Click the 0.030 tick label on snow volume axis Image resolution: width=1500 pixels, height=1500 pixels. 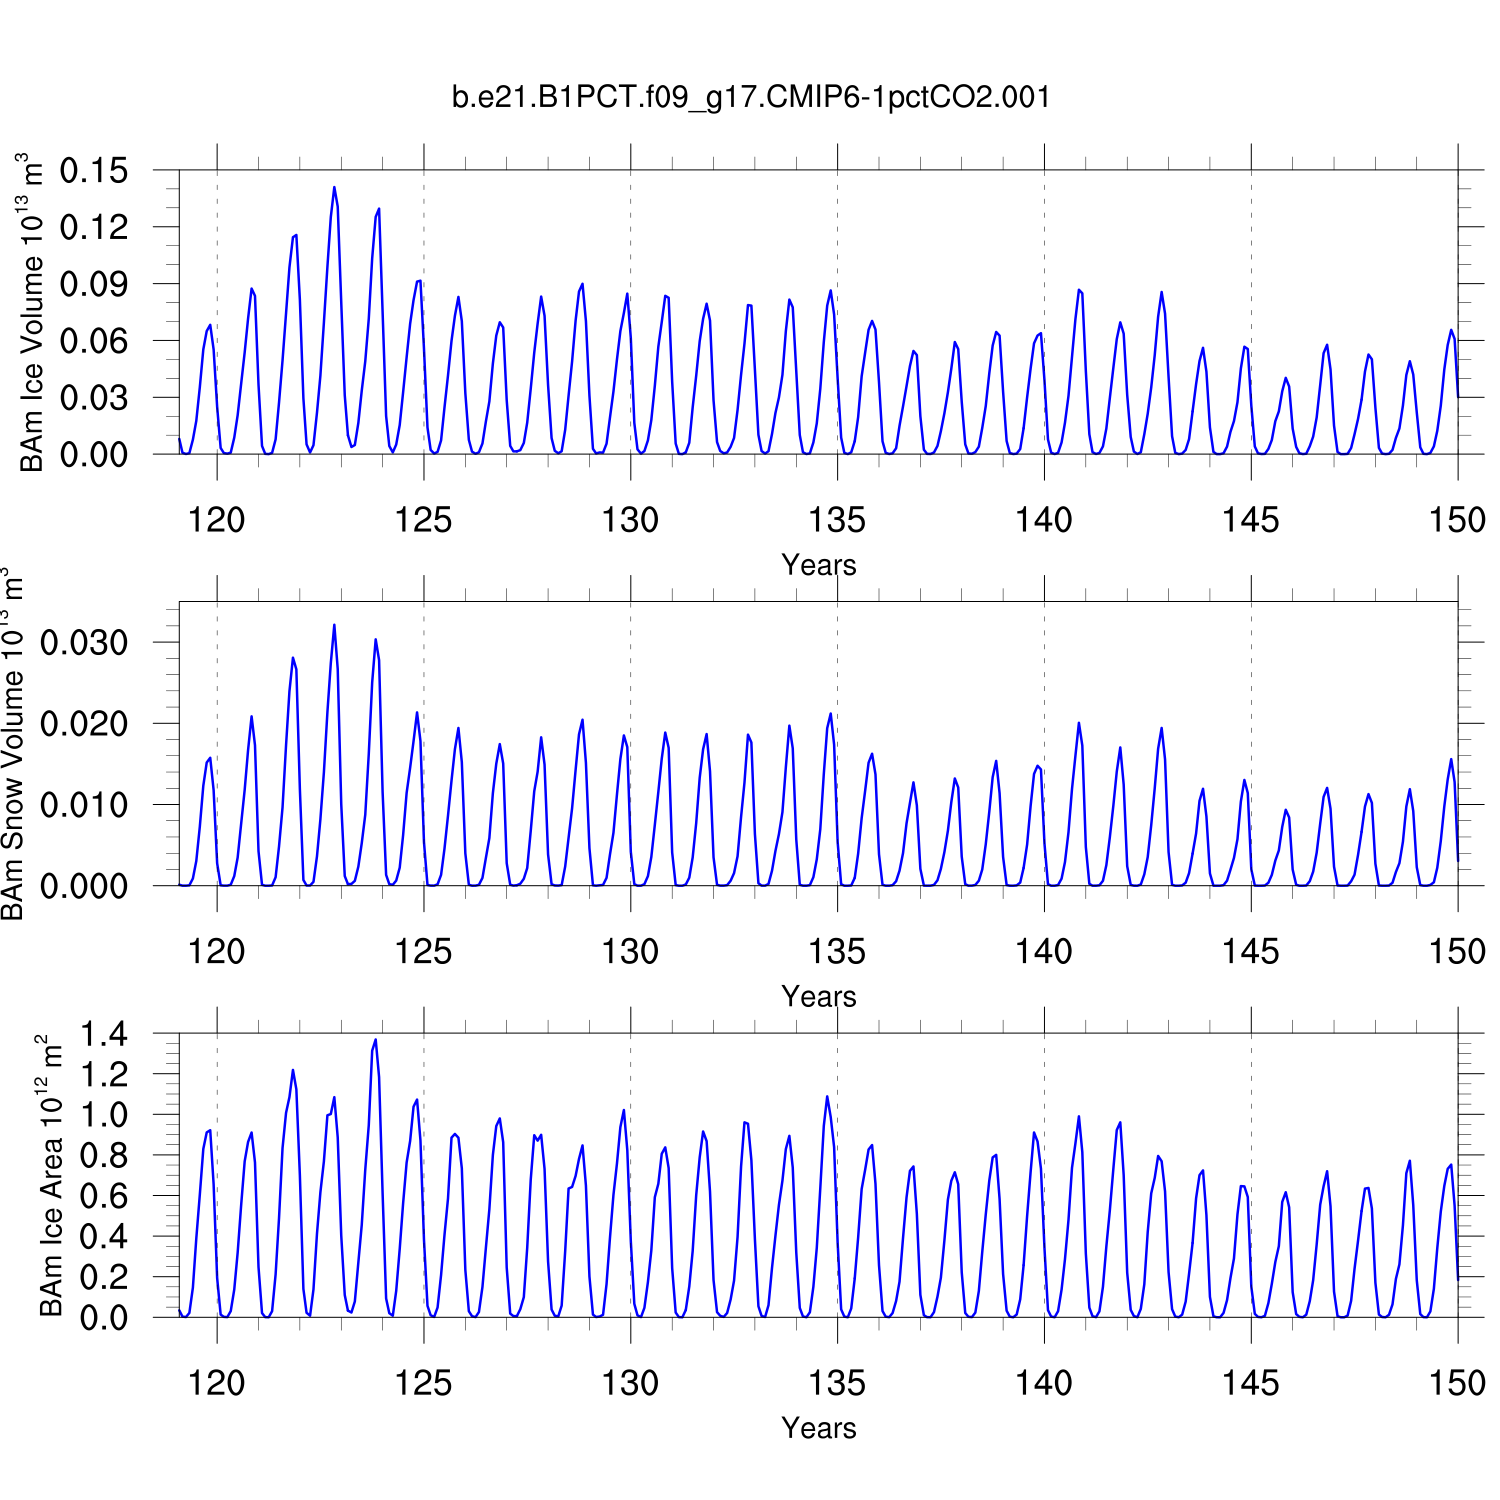[x=84, y=643]
